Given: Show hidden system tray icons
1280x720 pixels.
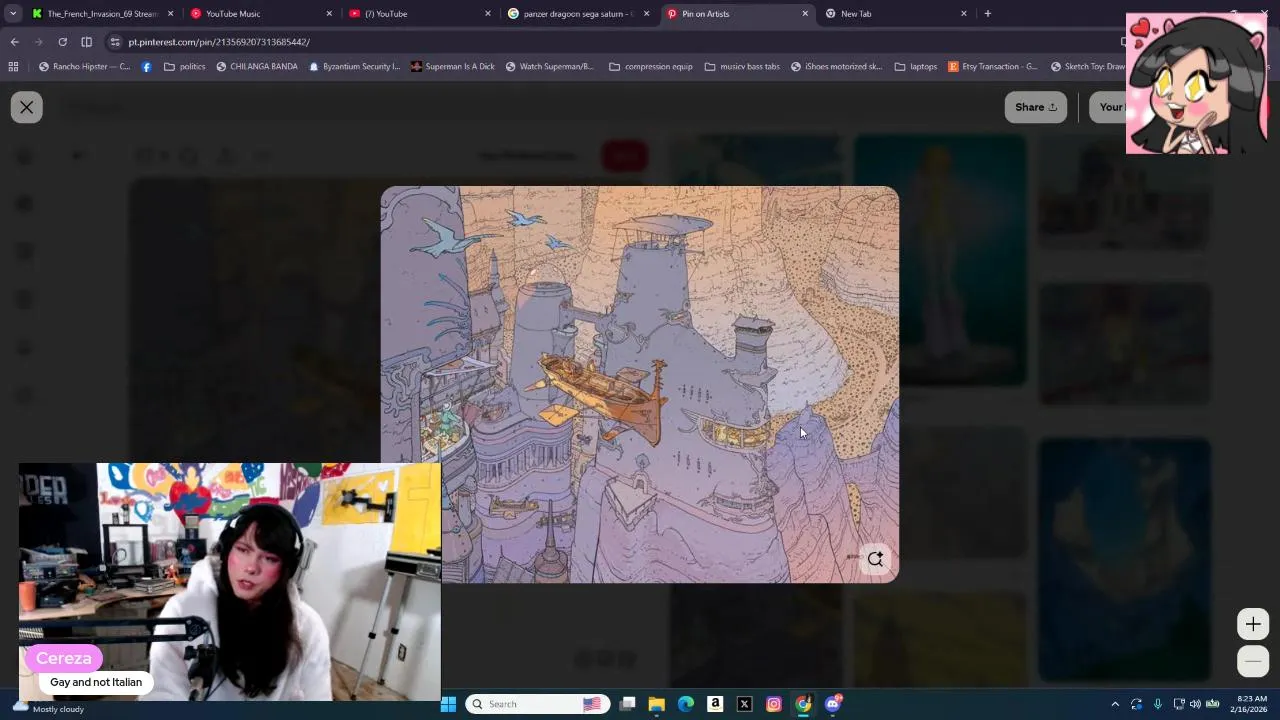Looking at the screenshot, I should coord(1115,704).
